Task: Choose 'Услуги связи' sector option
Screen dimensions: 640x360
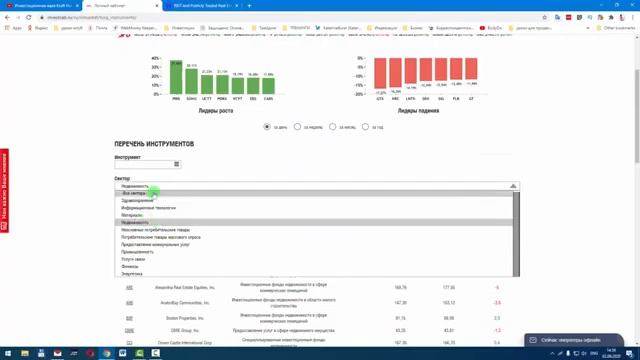Action: tap(313, 259)
